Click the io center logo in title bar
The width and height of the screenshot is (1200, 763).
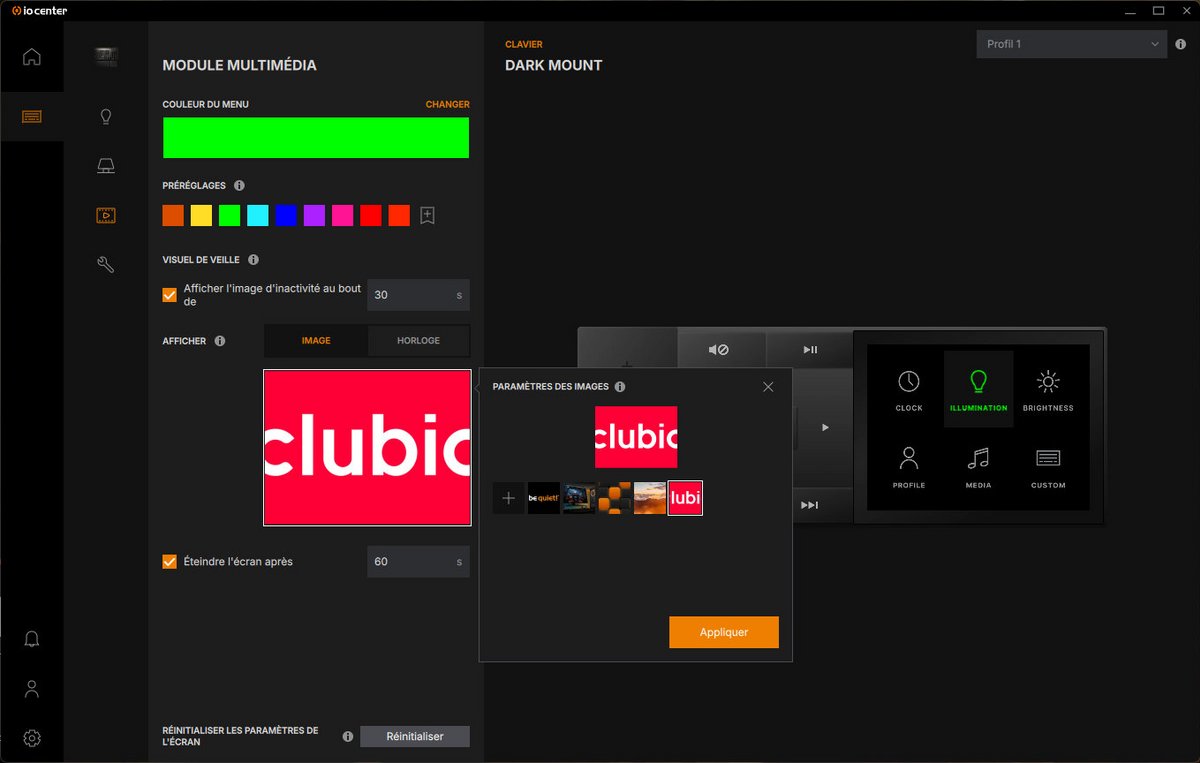point(39,10)
